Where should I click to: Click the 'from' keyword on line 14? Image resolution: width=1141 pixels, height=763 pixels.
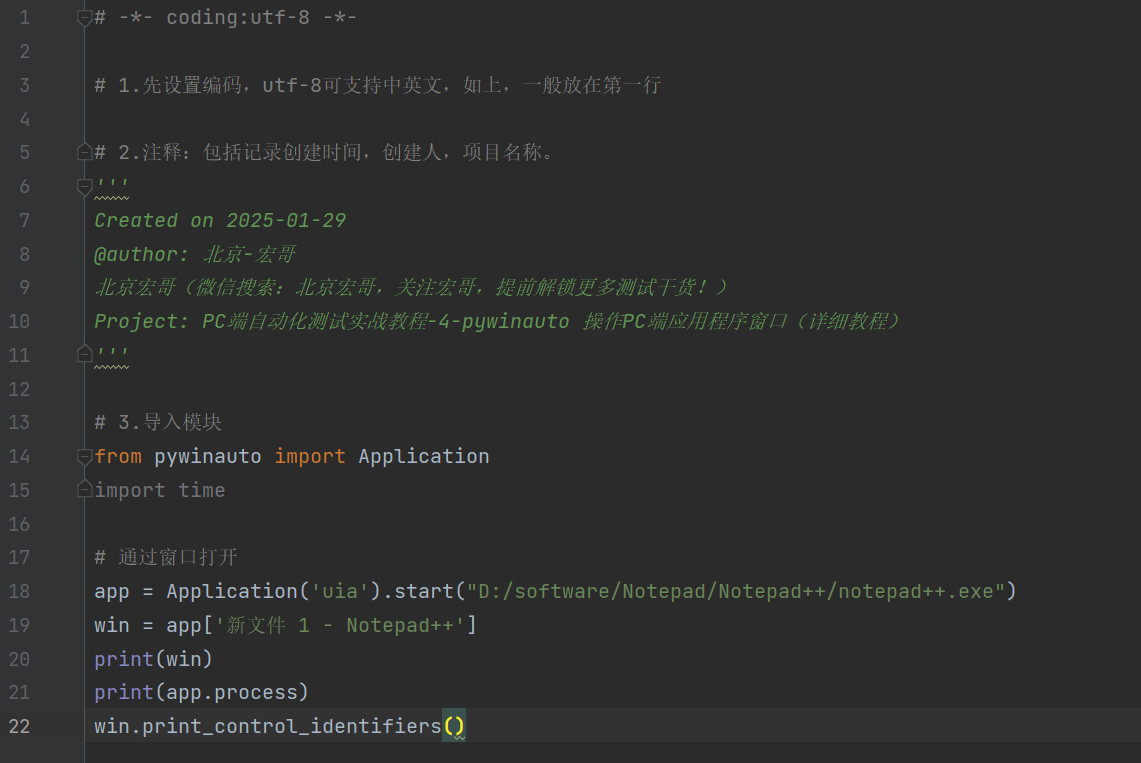pyautogui.click(x=118, y=456)
